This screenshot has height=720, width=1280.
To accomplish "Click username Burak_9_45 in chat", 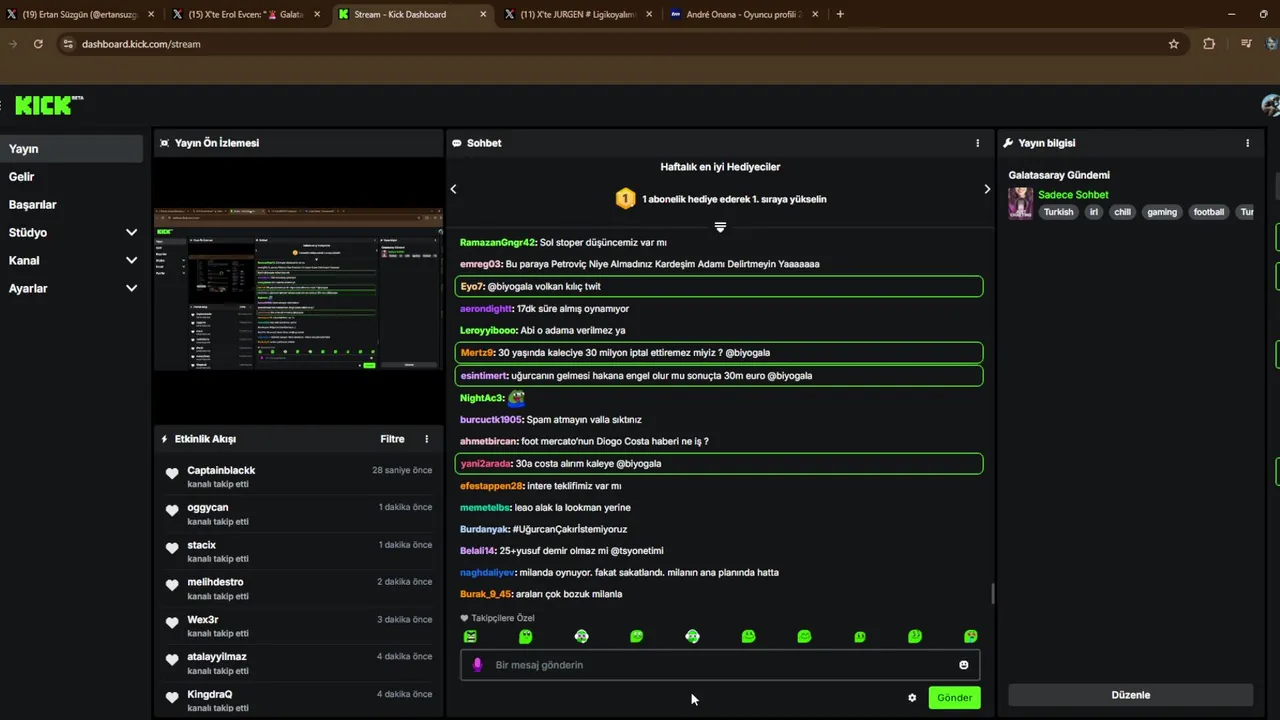I will 486,594.
